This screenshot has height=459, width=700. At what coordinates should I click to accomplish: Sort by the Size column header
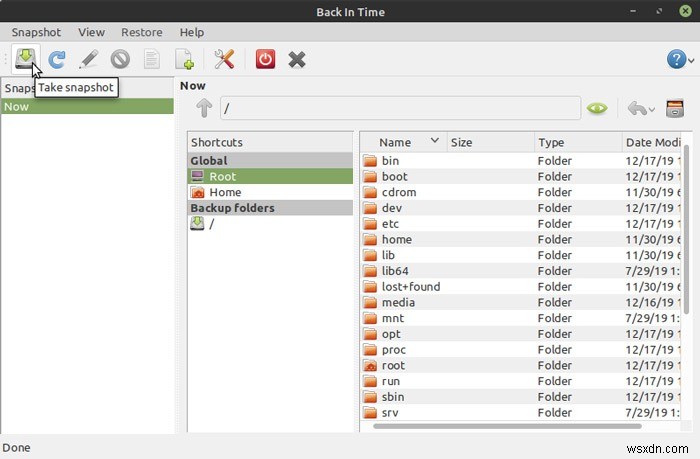point(491,142)
